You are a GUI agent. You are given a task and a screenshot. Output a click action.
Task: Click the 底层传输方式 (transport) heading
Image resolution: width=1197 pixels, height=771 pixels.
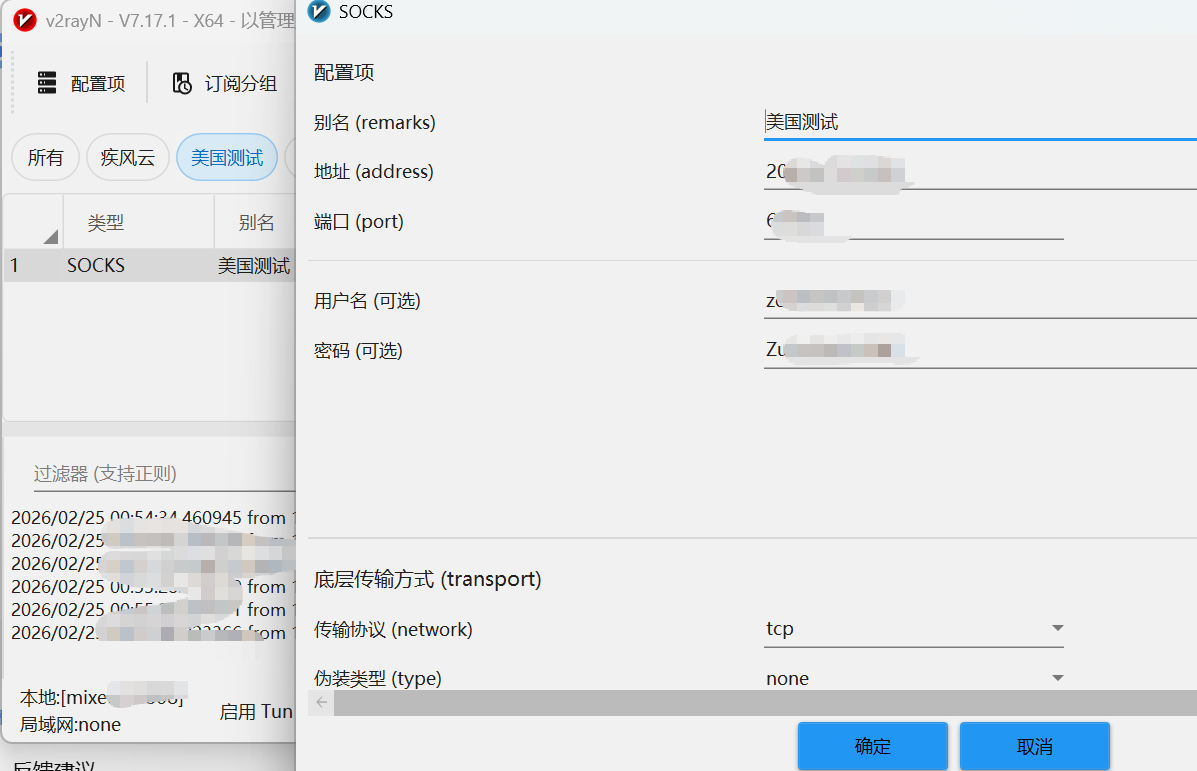(x=428, y=579)
